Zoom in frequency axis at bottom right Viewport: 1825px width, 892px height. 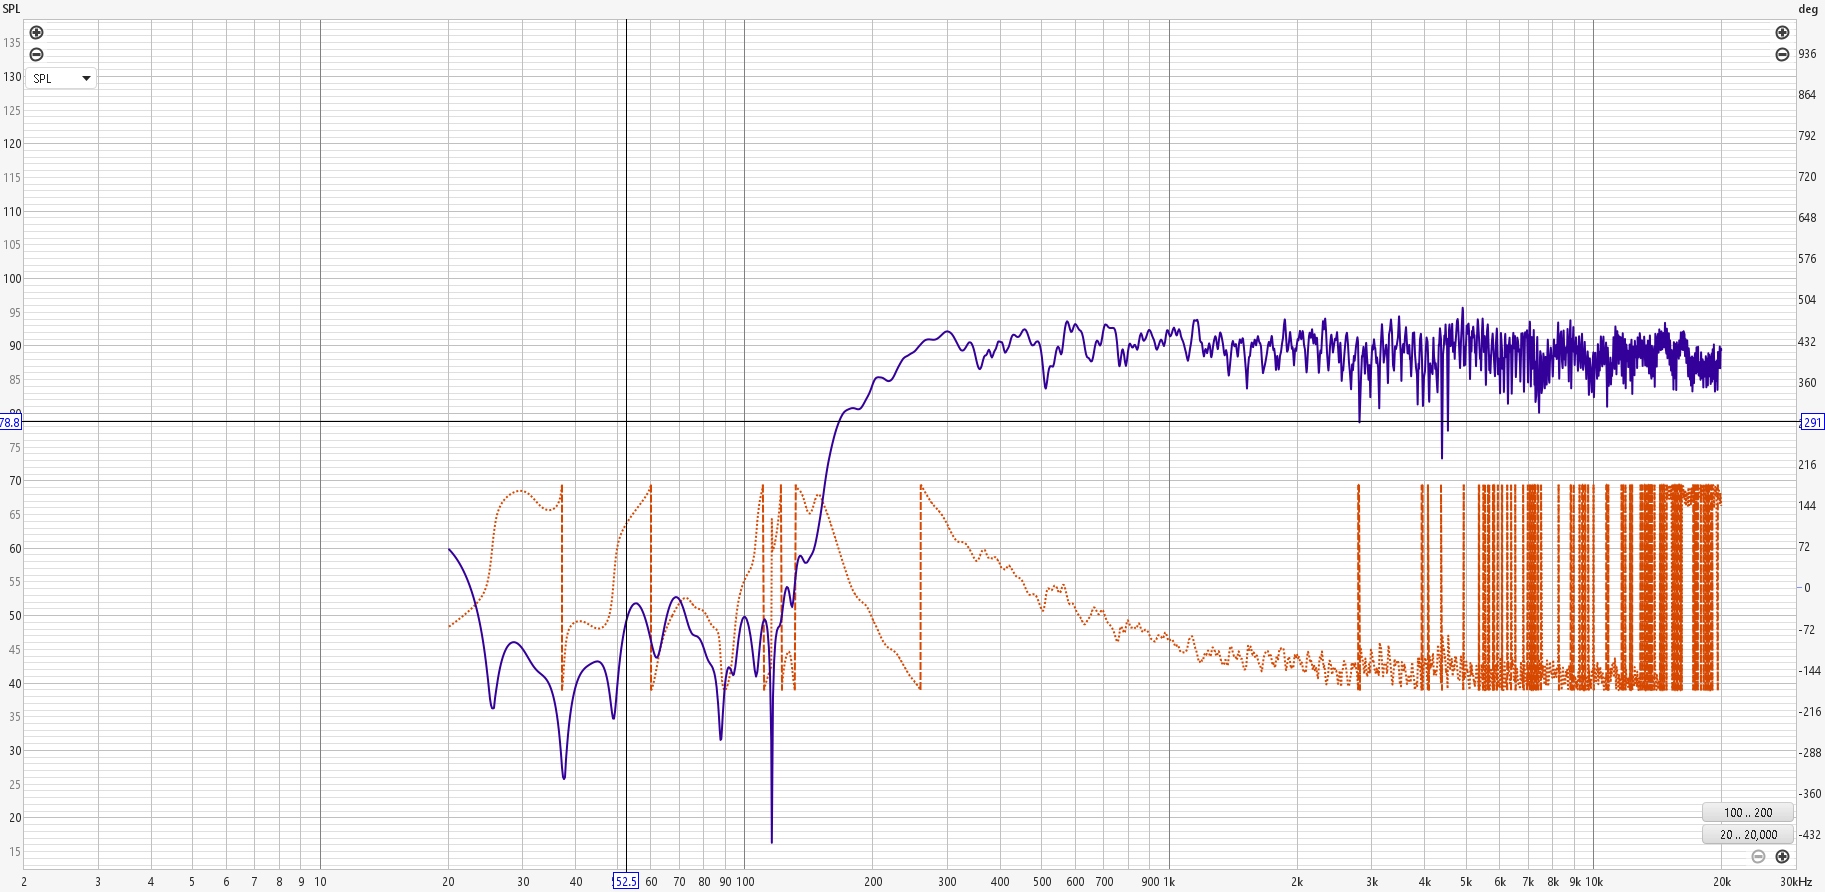(x=1782, y=857)
